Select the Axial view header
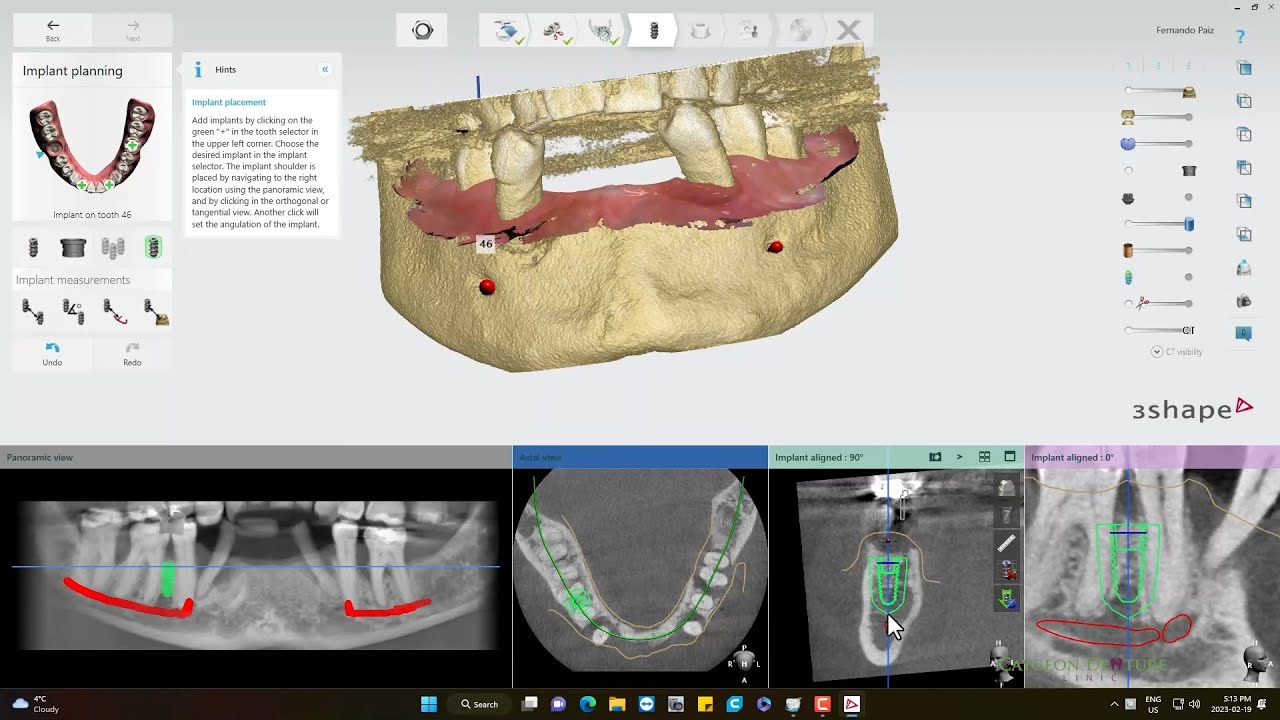Viewport: 1280px width, 720px height. pyautogui.click(x=640, y=457)
